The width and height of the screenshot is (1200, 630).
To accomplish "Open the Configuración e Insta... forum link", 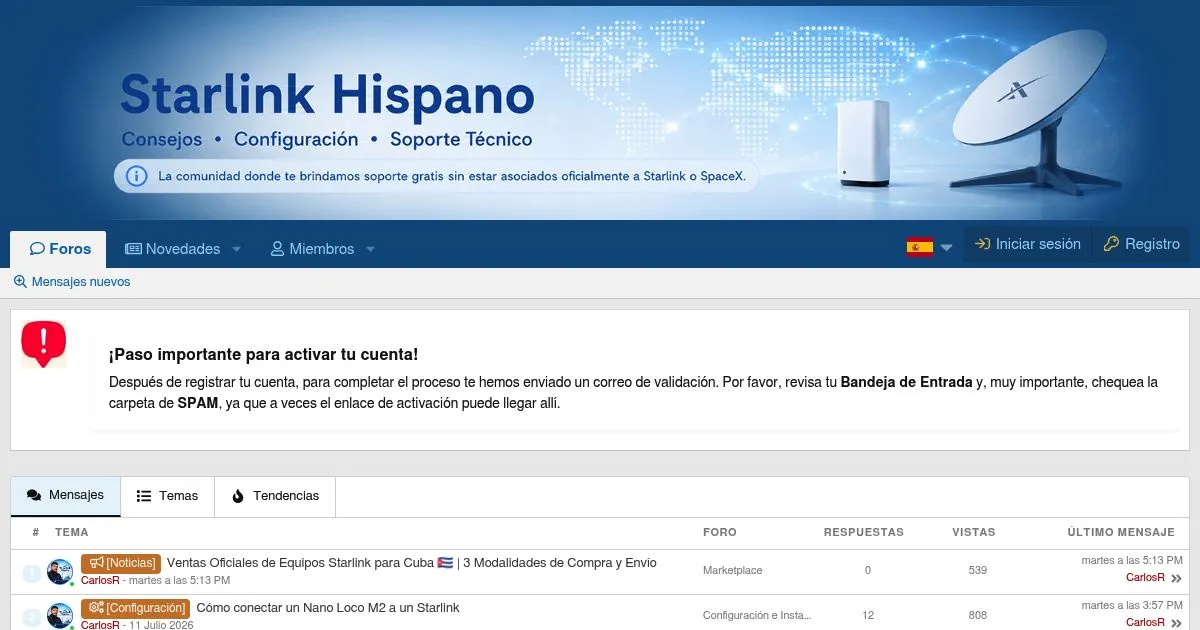I will 757,615.
